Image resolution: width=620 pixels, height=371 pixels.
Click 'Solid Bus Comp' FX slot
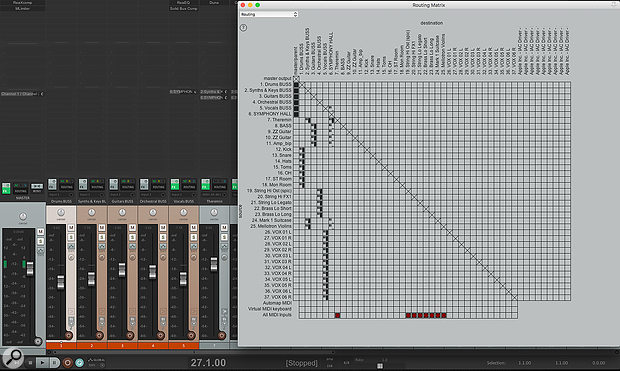(x=183, y=8)
